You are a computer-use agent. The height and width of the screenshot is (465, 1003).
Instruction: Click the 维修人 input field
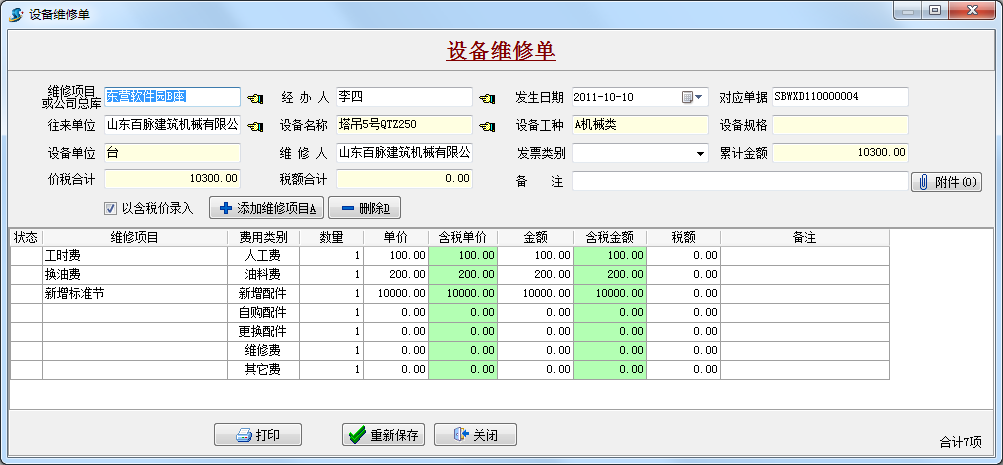click(x=404, y=153)
